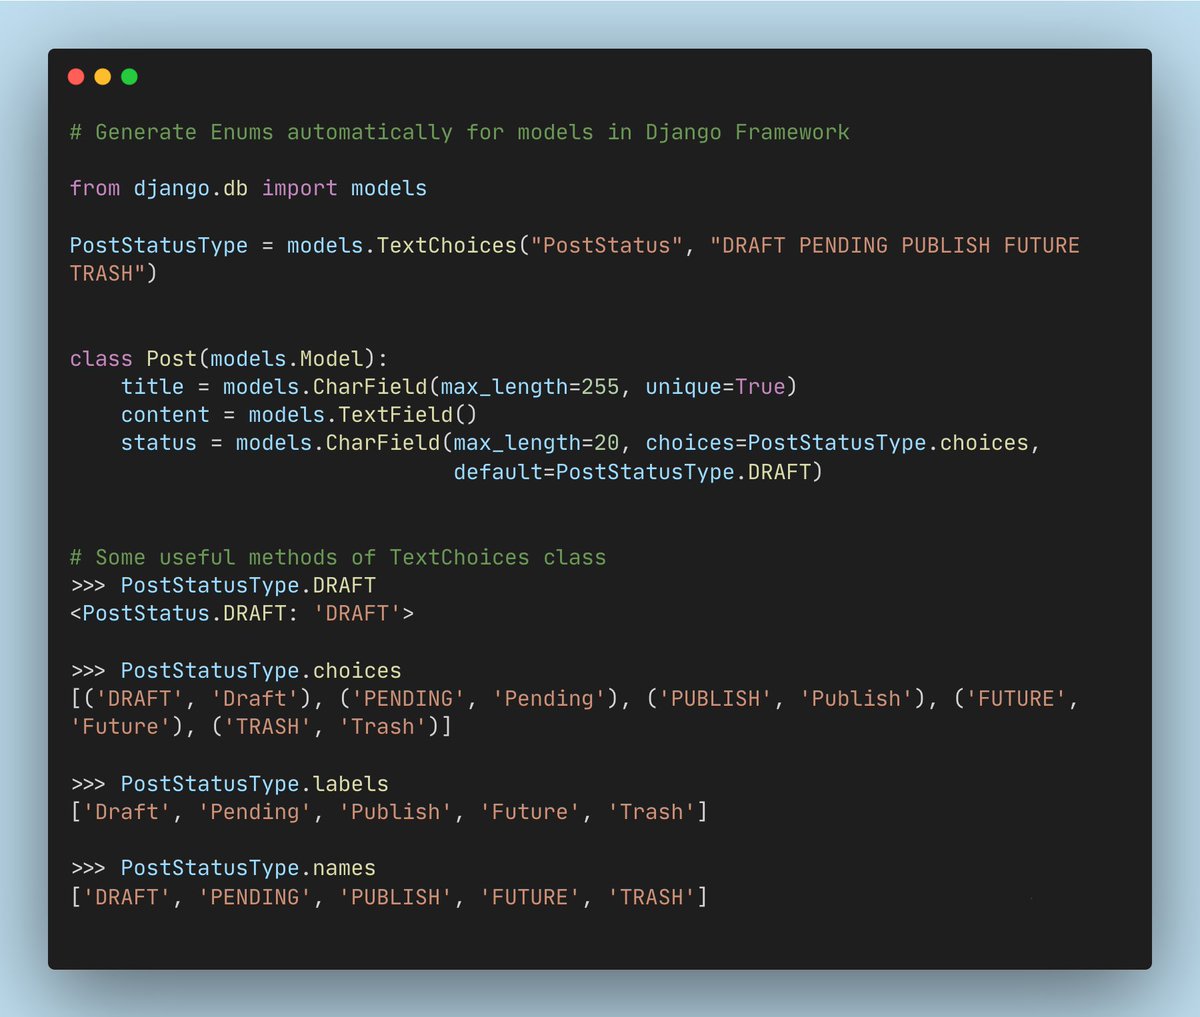Click the red close dot
Viewport: 1200px width, 1017px height.
coord(76,77)
